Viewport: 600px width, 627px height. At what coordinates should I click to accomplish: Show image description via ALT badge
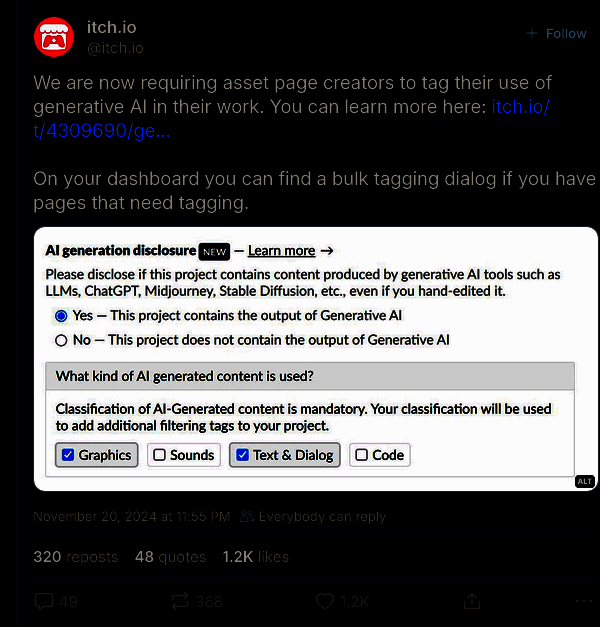[585, 481]
